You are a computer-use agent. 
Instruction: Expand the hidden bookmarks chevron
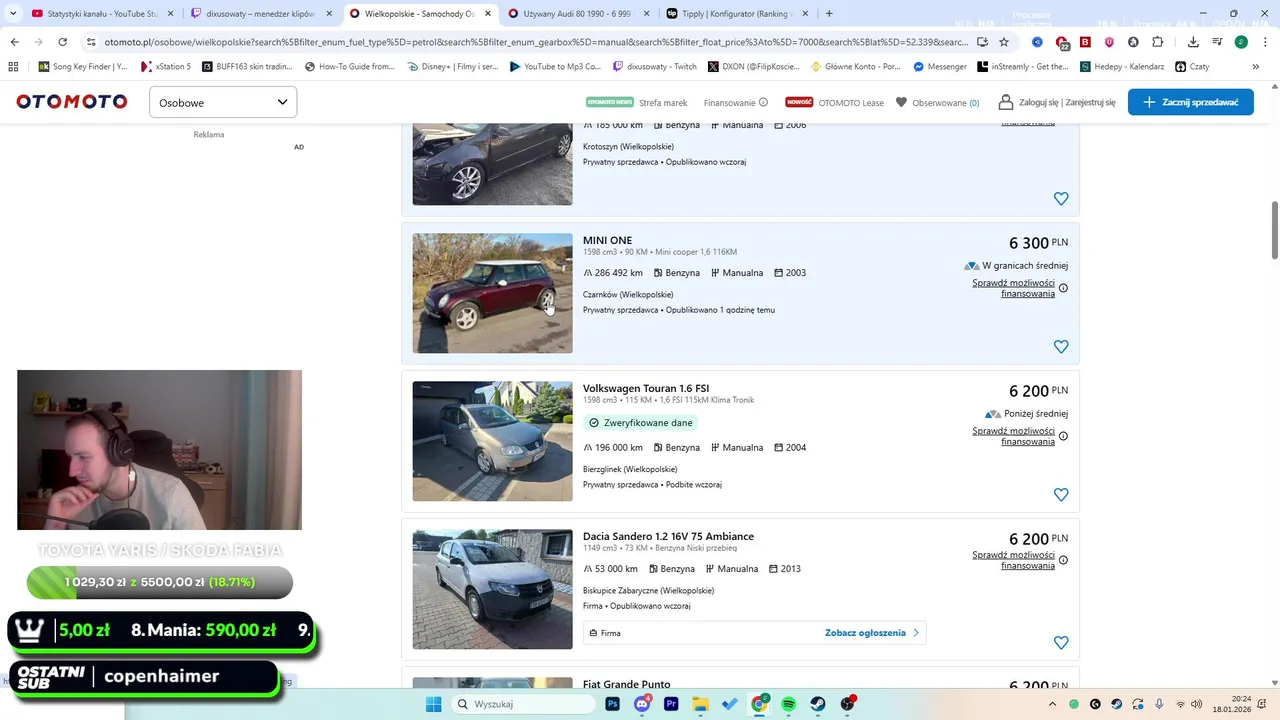coord(1256,66)
